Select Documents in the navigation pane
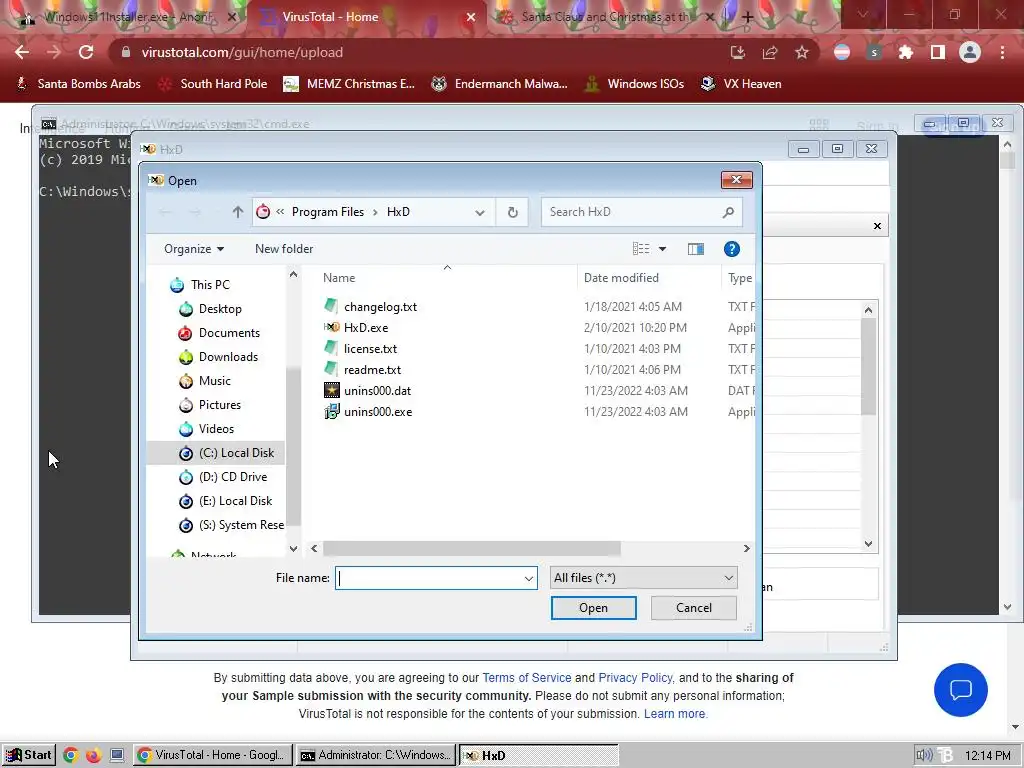This screenshot has height=768, width=1024. click(229, 333)
